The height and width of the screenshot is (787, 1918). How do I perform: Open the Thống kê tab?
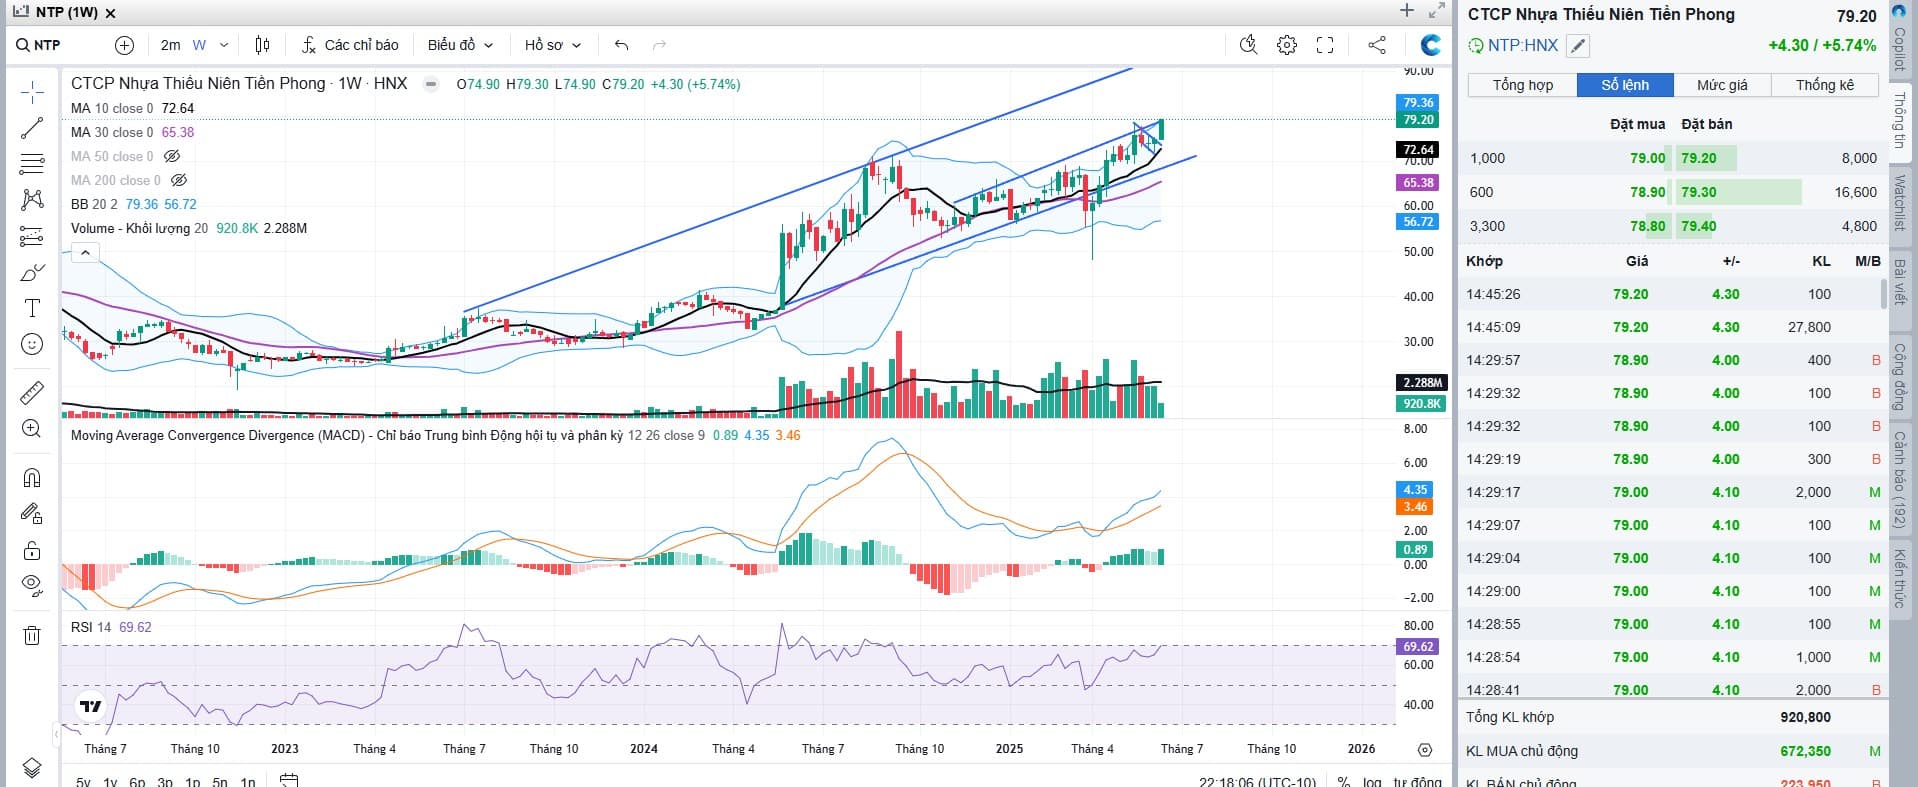(1824, 85)
